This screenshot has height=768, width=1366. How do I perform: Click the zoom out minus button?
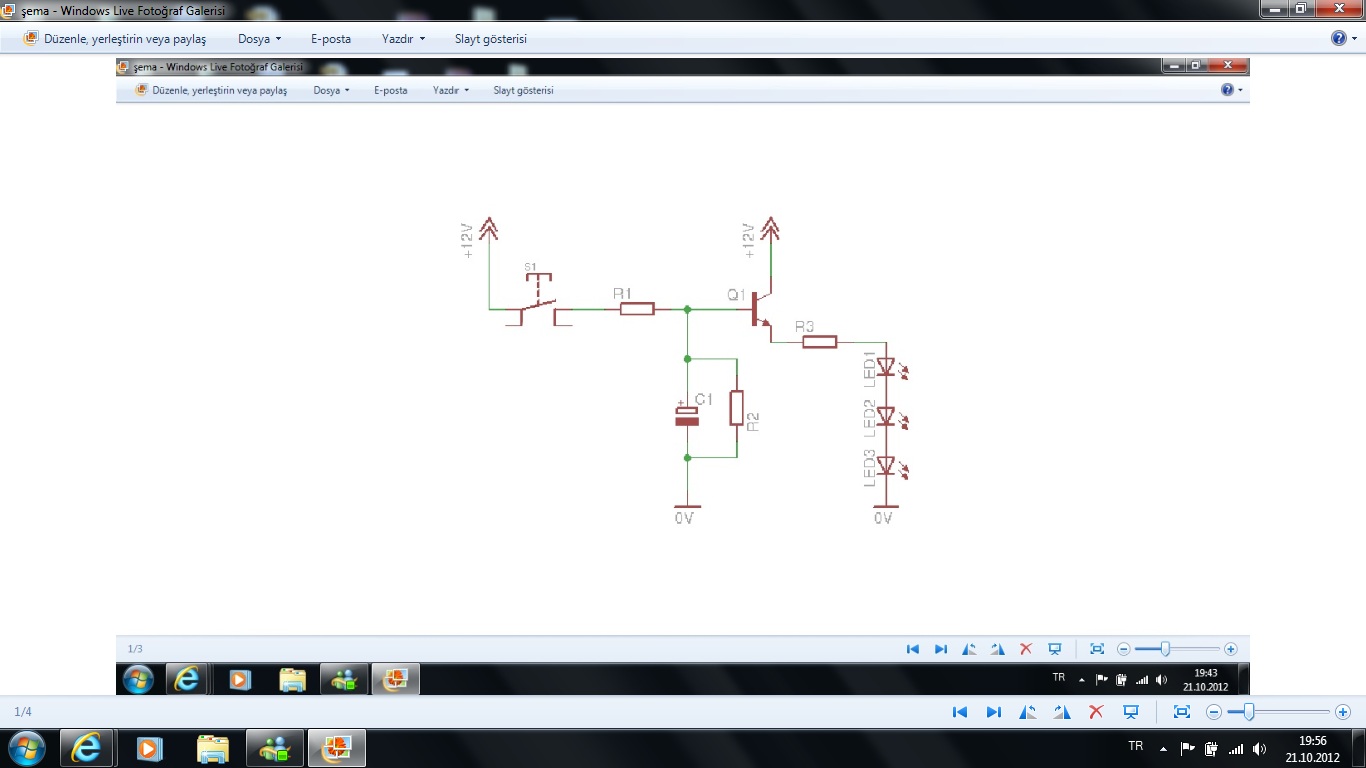[x=1214, y=712]
